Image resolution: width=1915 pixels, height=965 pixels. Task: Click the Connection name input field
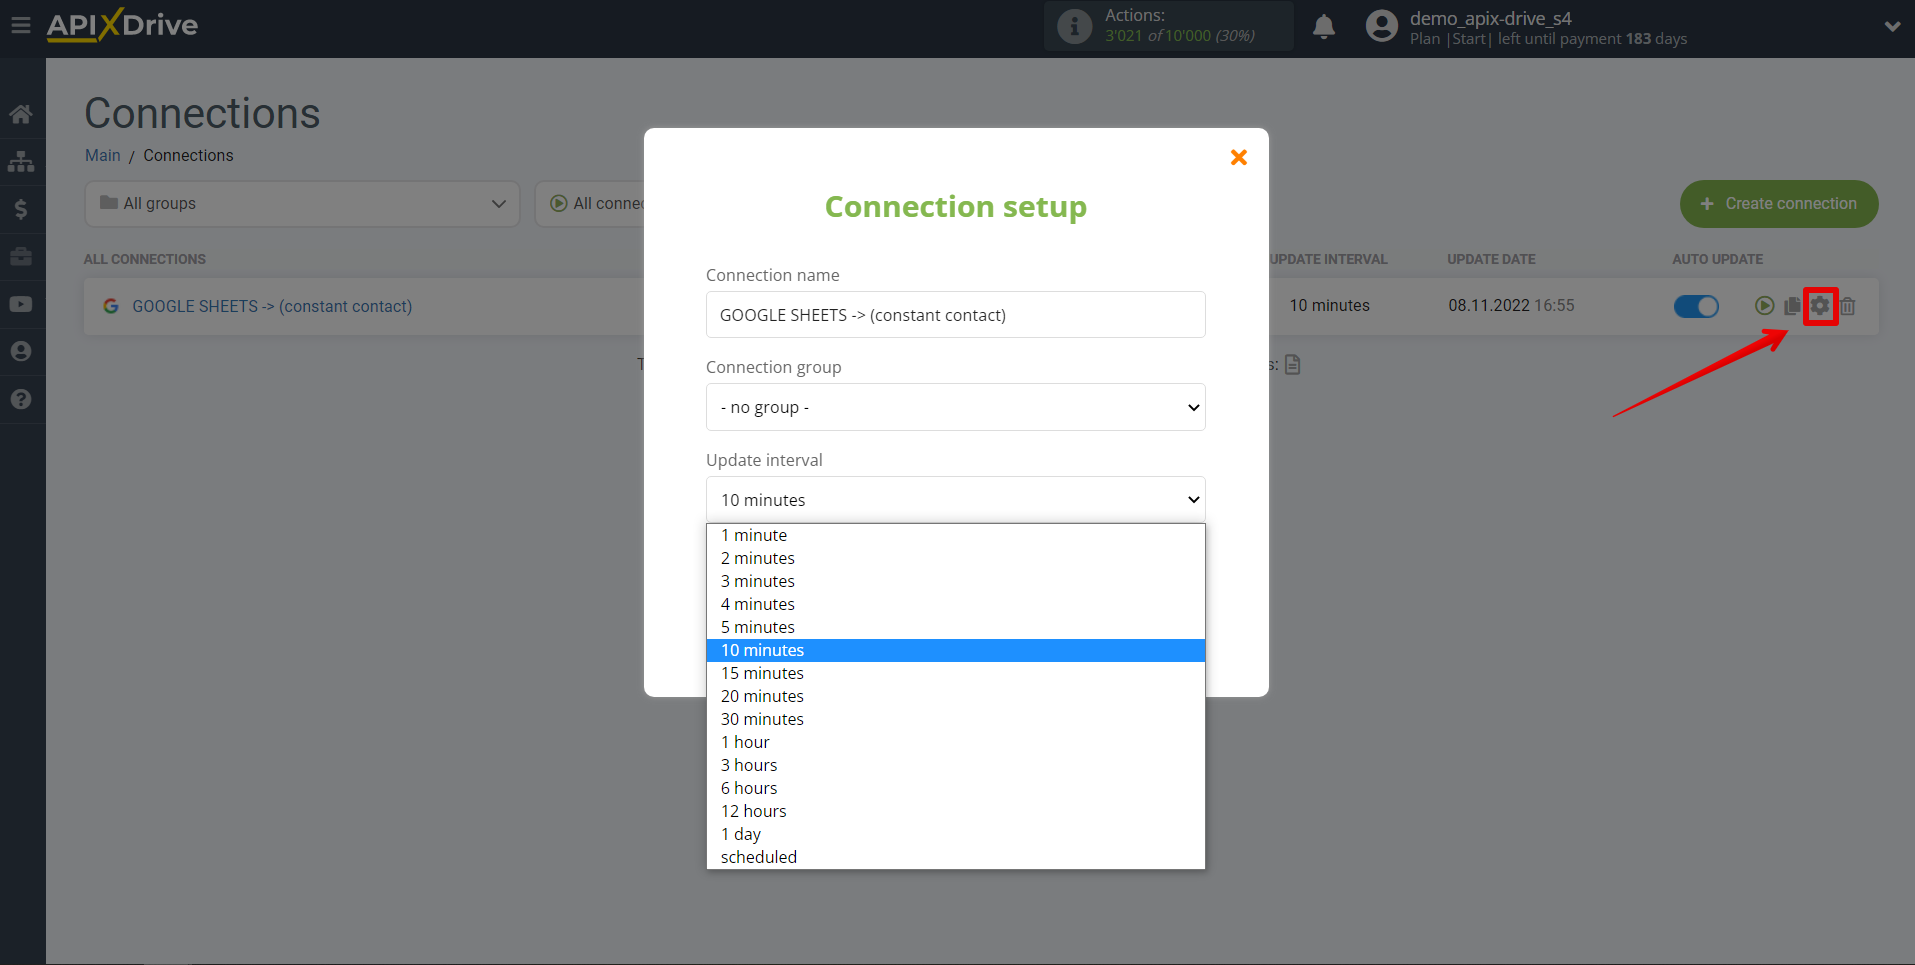[956, 315]
